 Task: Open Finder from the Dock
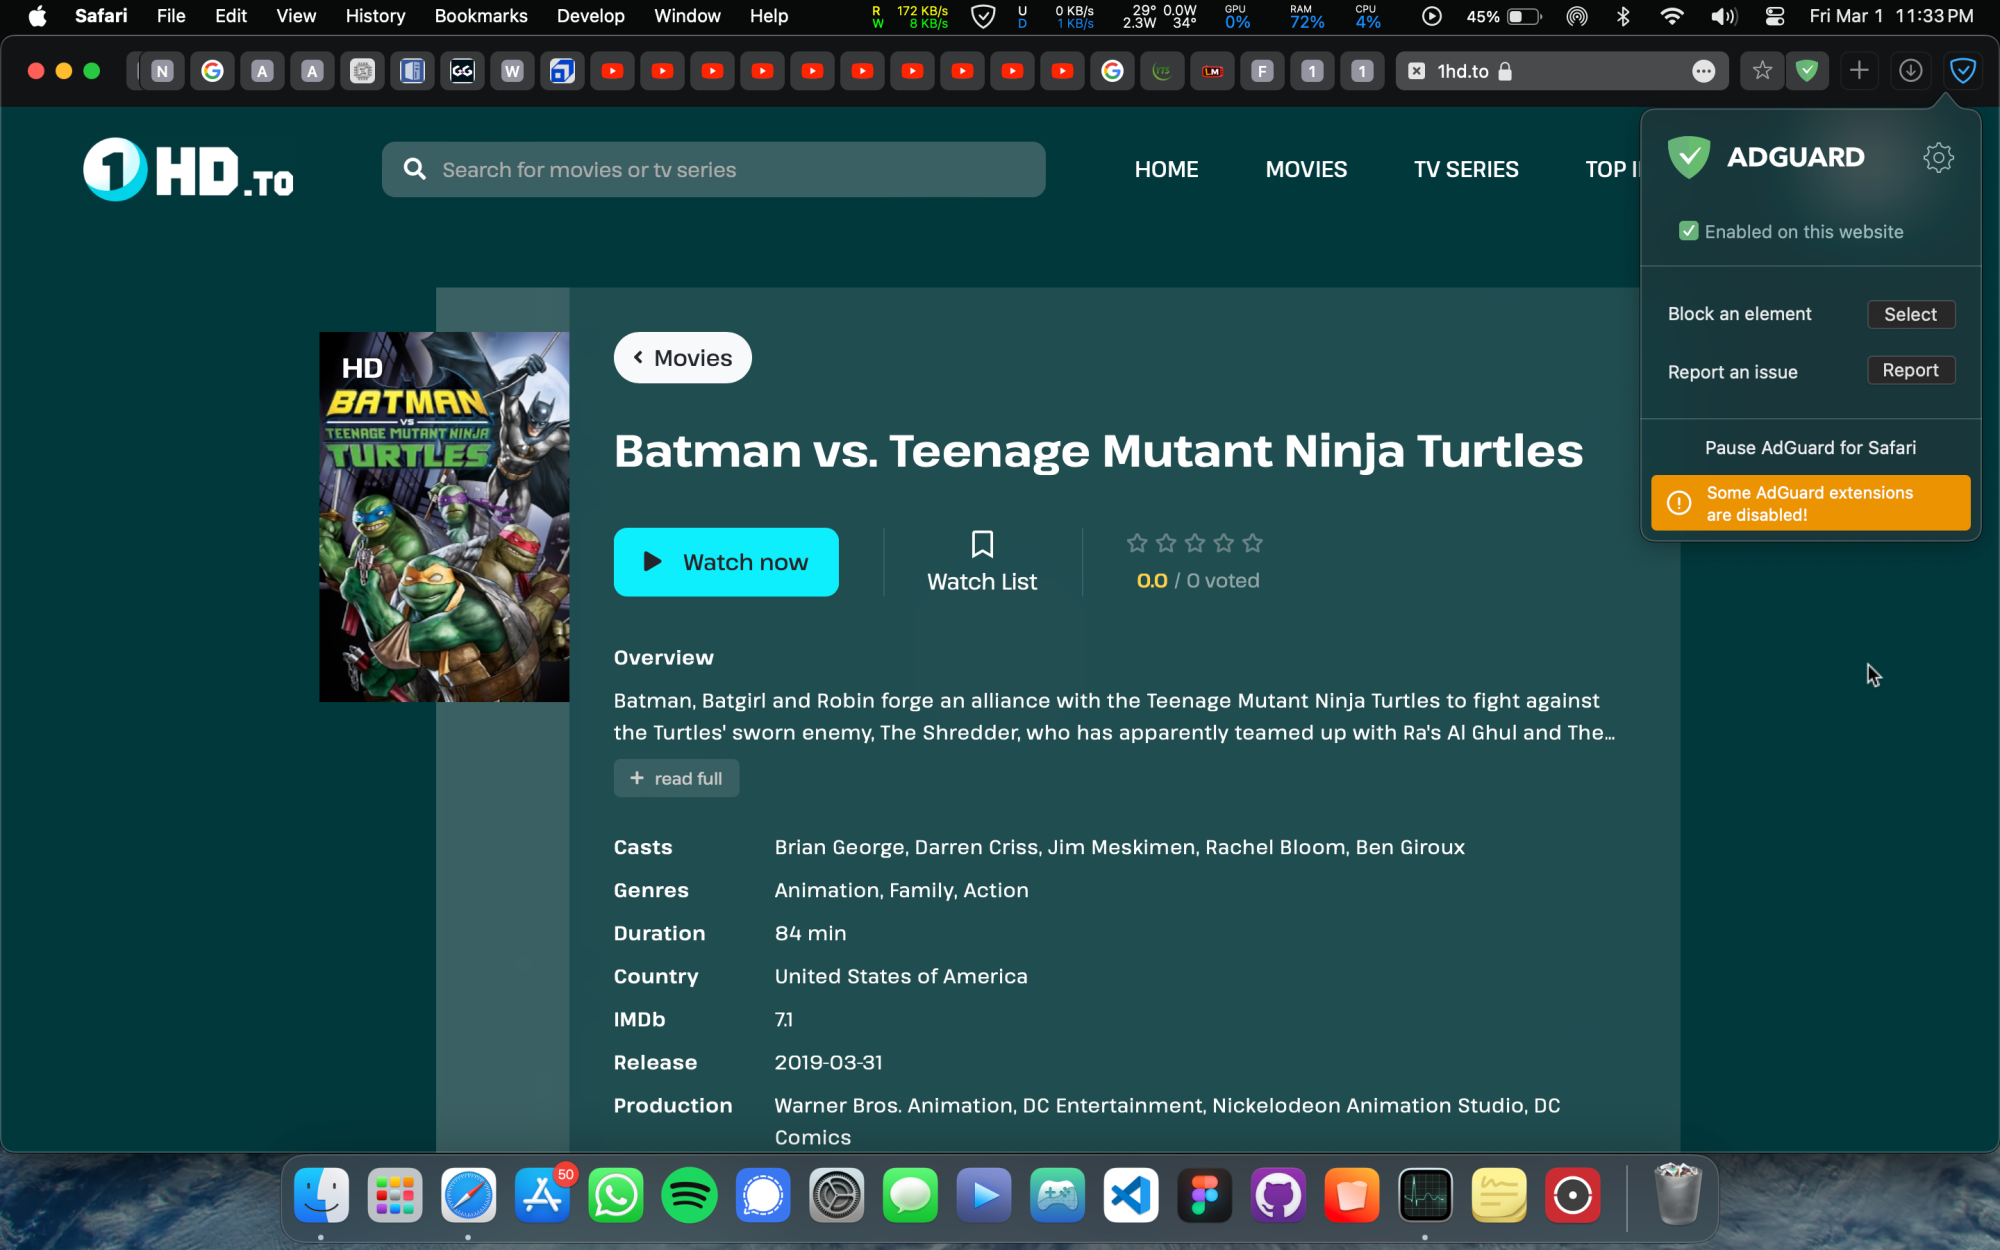click(x=321, y=1195)
